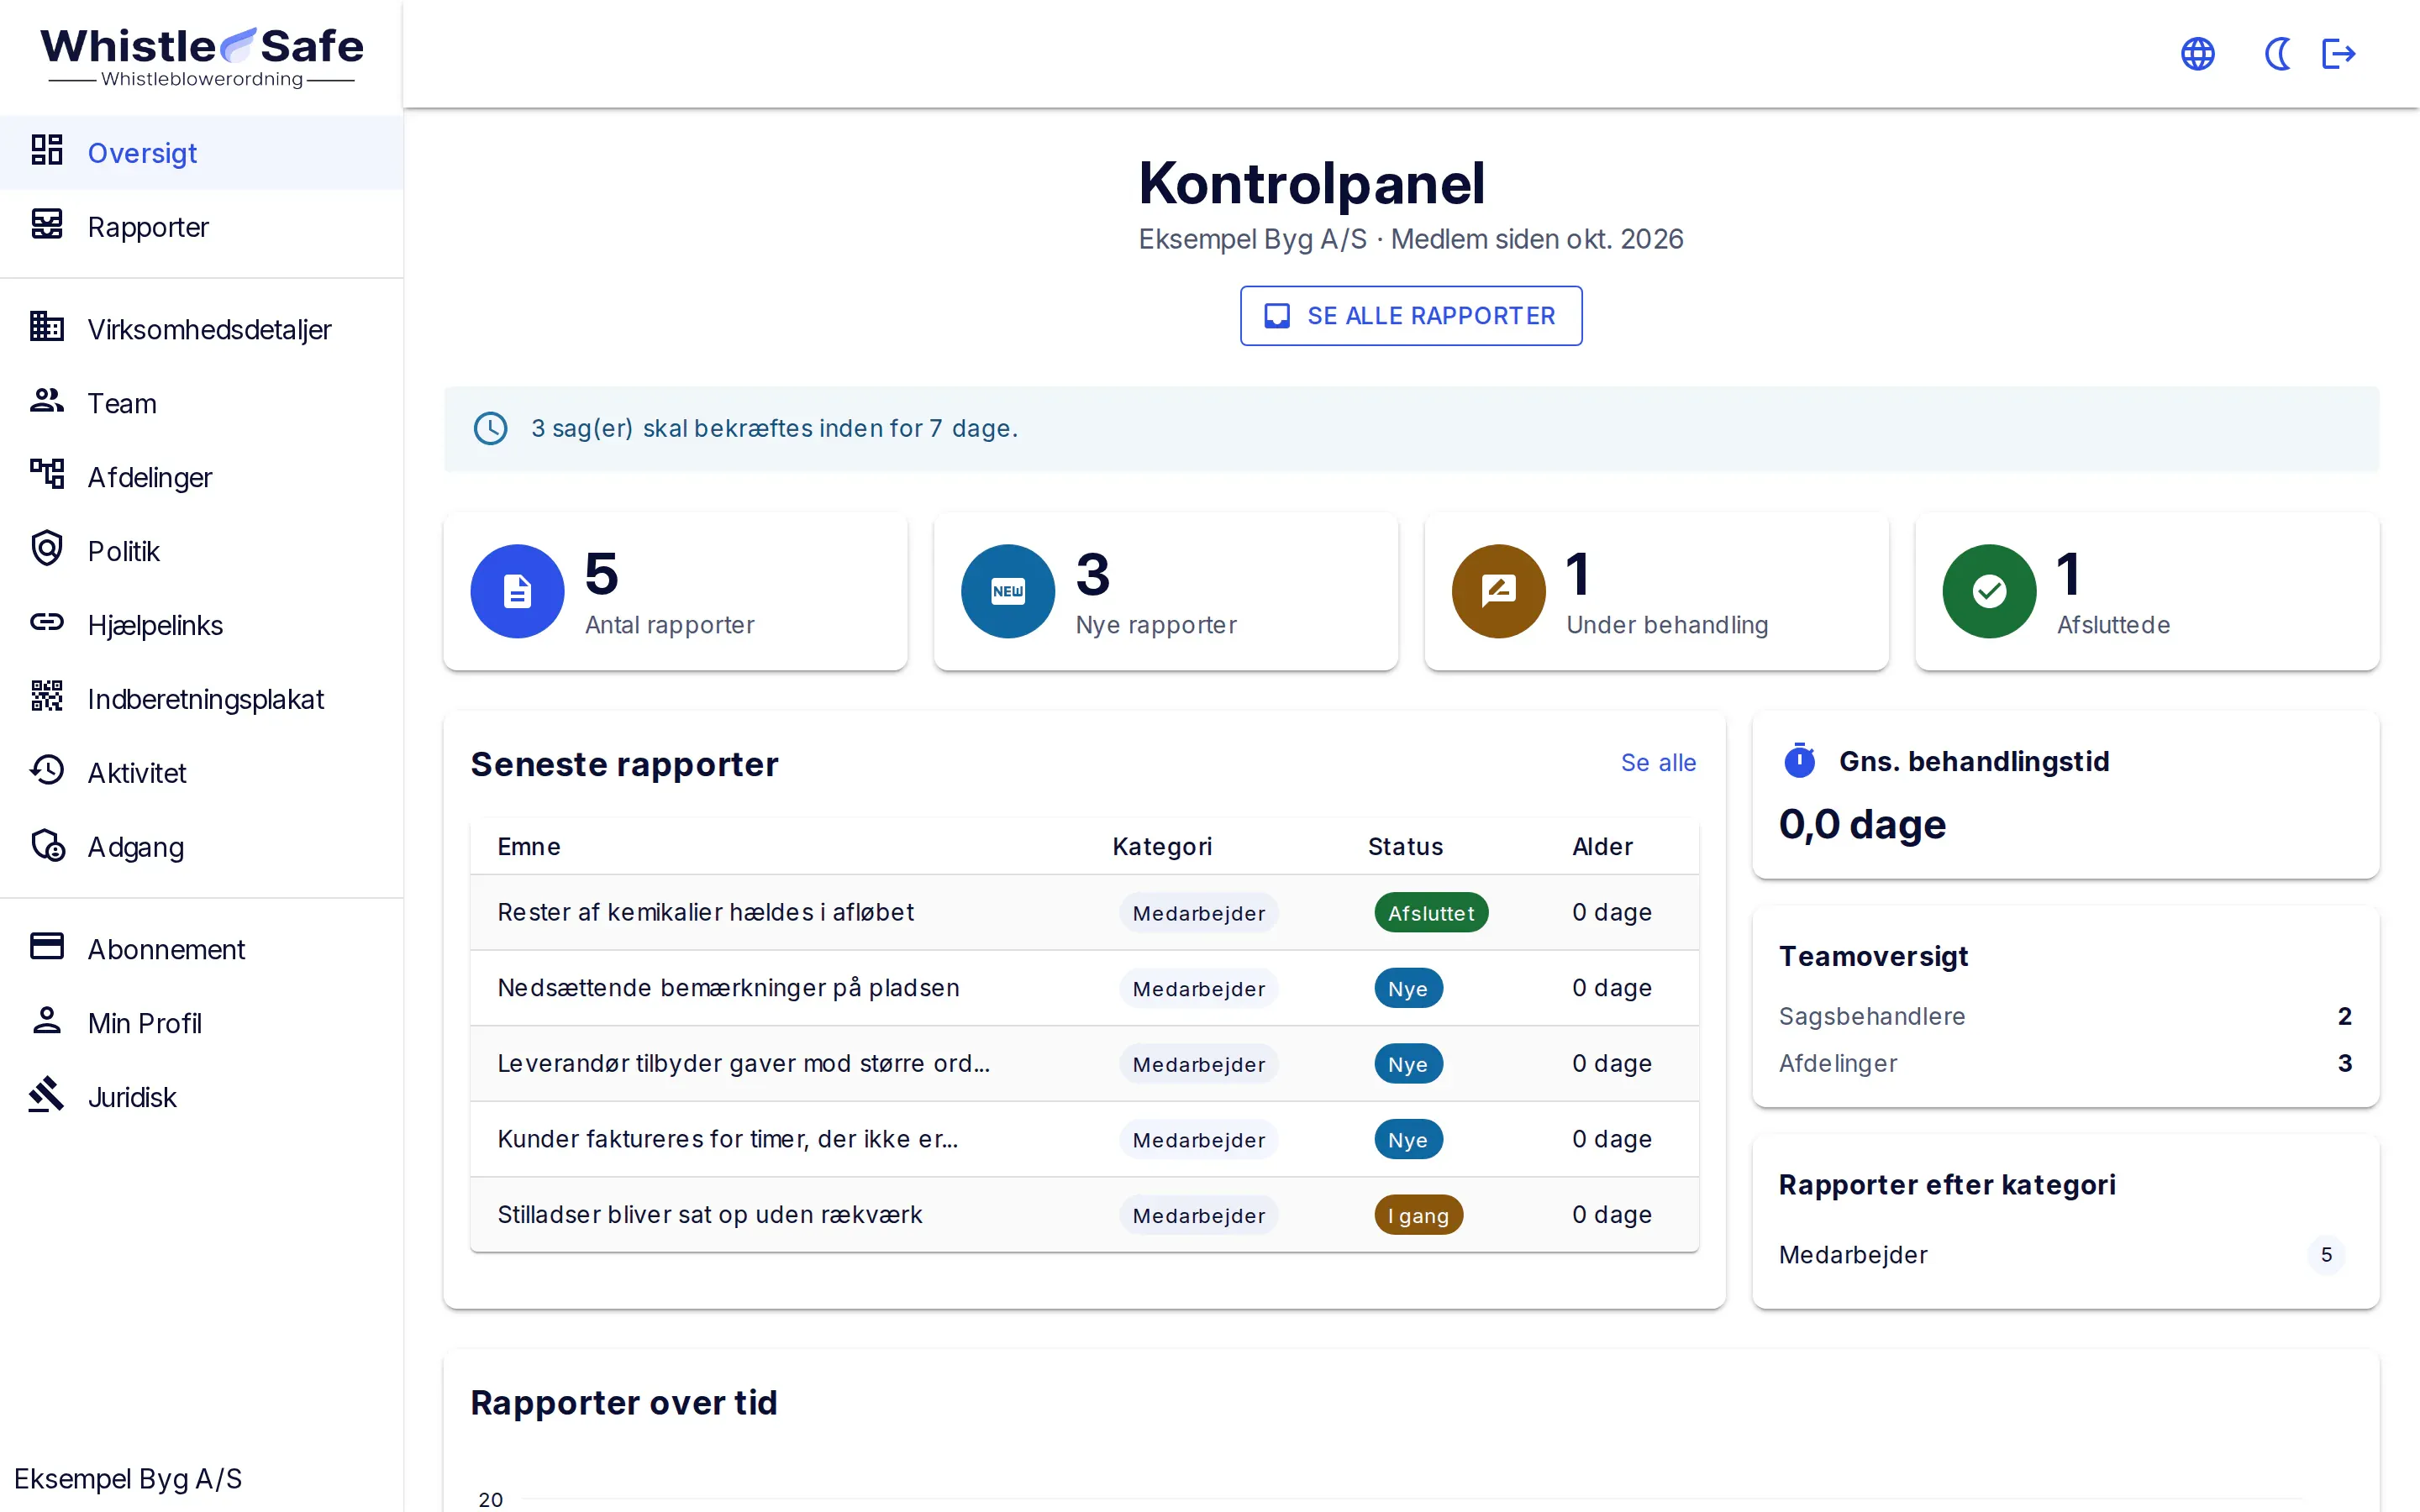Click the Indberetningsplakat QR code icon
The width and height of the screenshot is (2420, 1512).
click(47, 697)
